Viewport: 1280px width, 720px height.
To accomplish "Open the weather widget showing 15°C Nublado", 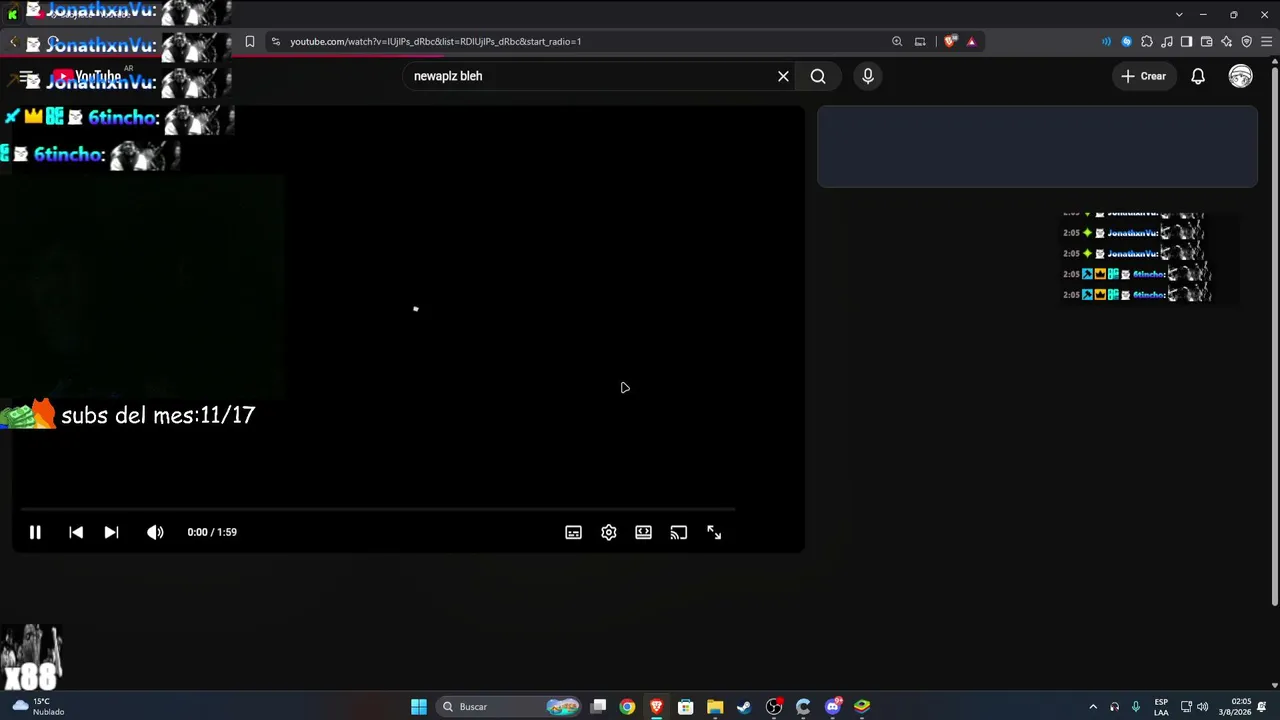I will [39, 707].
